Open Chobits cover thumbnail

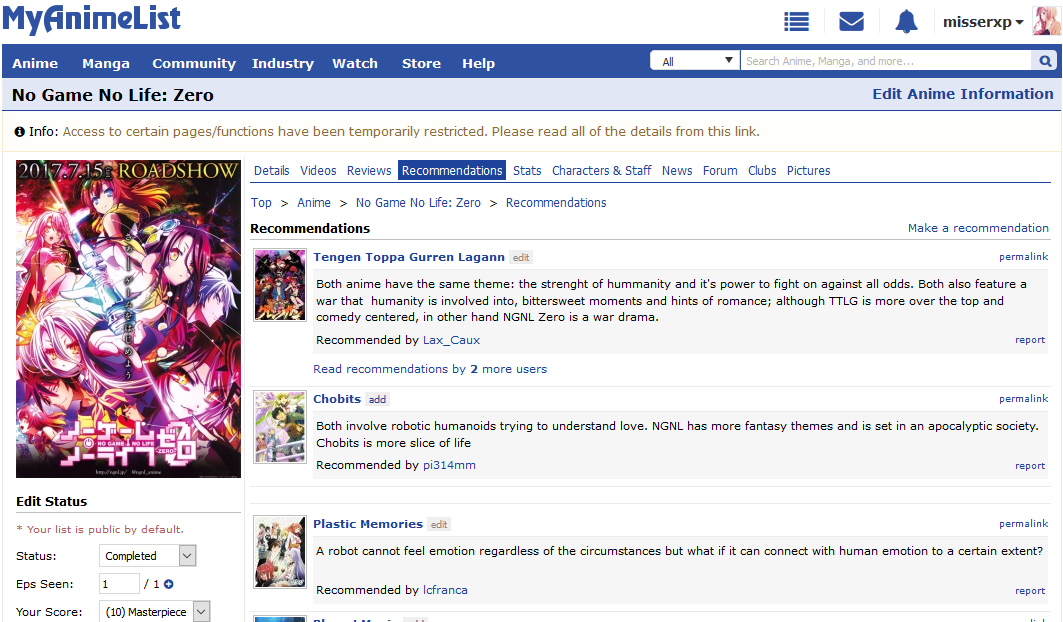(x=280, y=427)
